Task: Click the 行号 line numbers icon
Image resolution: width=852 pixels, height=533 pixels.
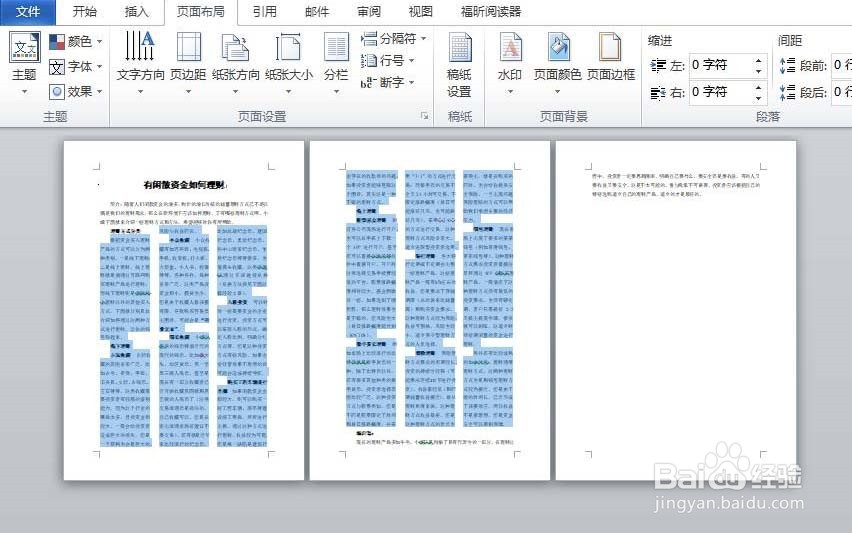Action: pos(369,60)
